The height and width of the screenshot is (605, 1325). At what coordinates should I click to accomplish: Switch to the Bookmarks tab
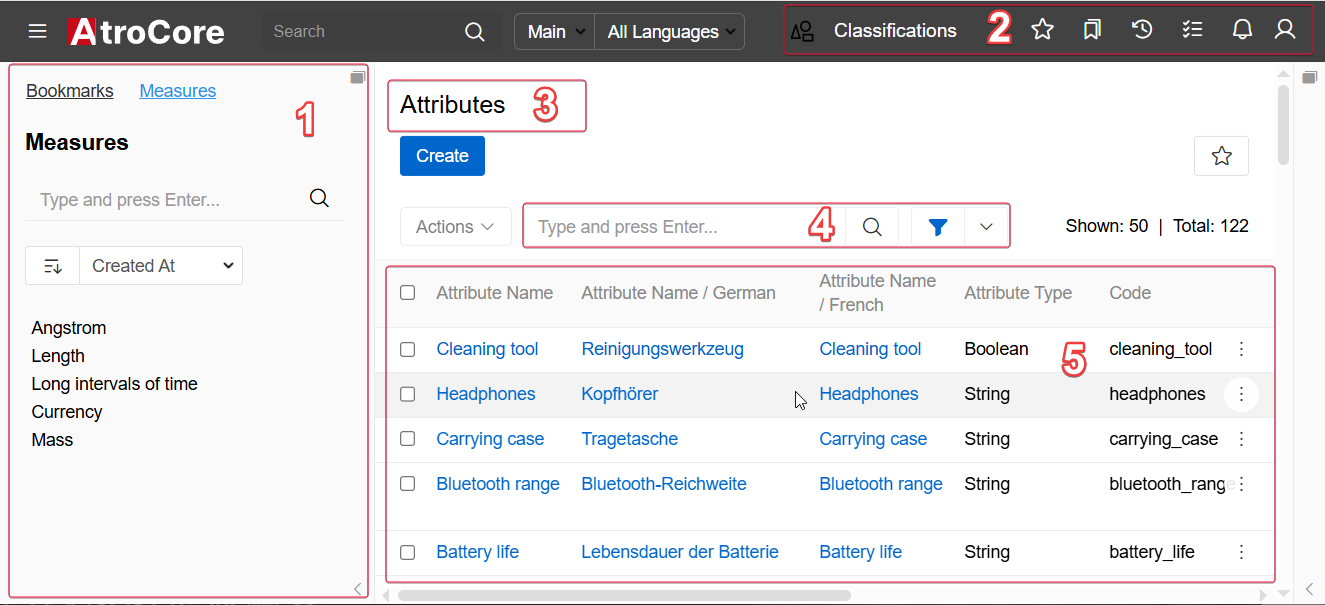[70, 91]
